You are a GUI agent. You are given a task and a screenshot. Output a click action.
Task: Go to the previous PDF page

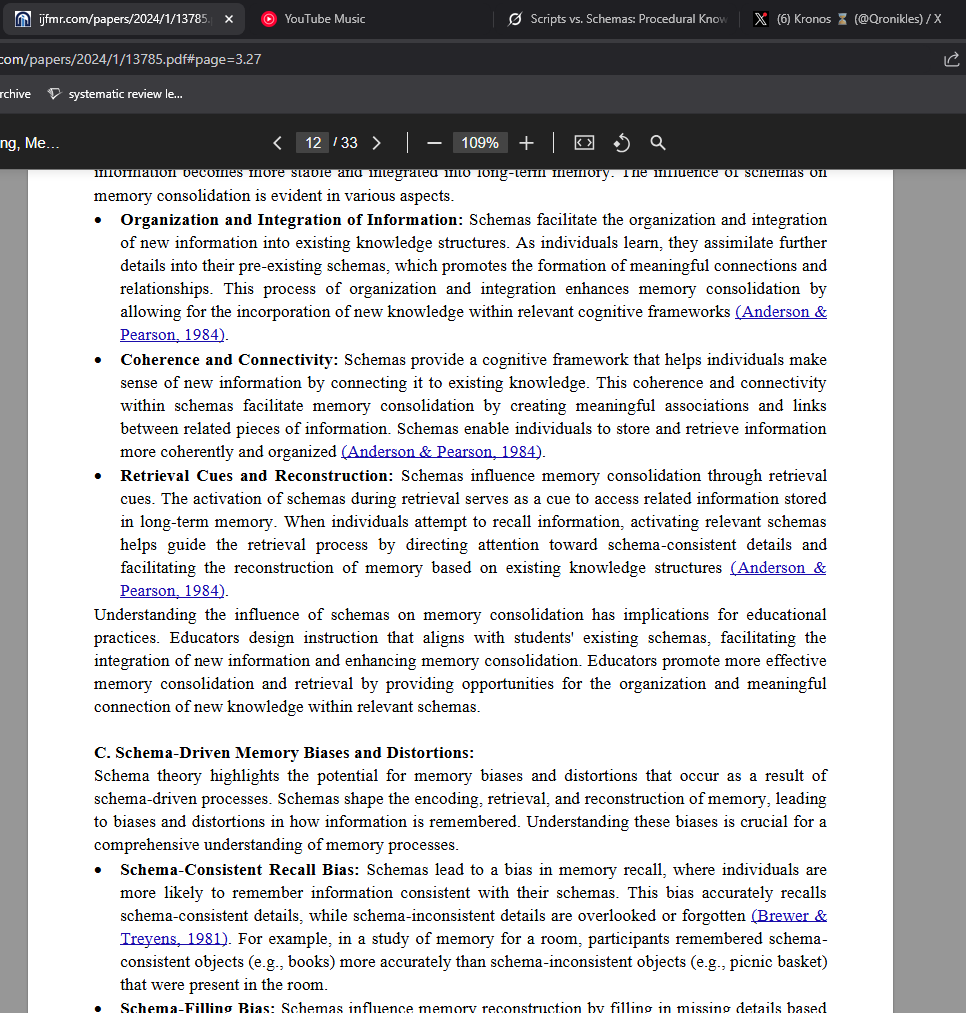coord(277,143)
